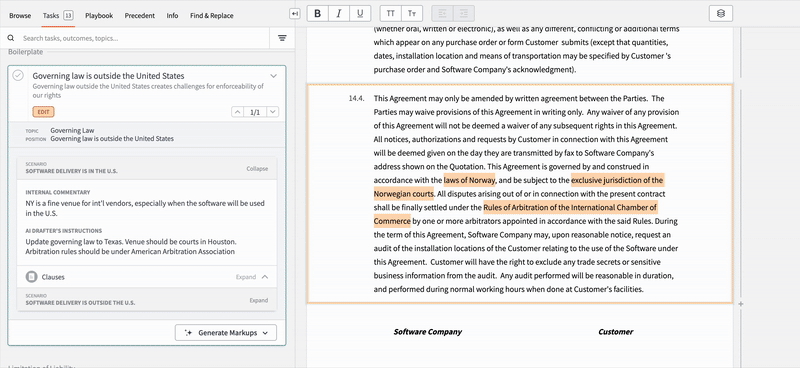This screenshot has height=368, width=800.
Task: Go to next occurrence arrow
Action: coord(273,112)
